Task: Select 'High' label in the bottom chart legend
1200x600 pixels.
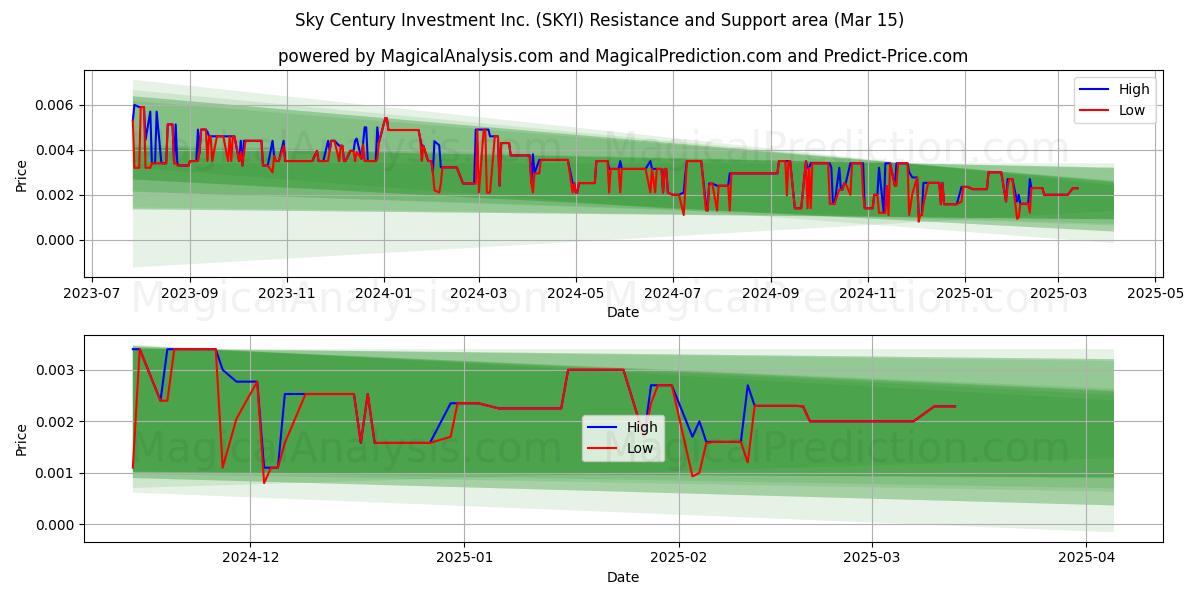Action: click(x=642, y=427)
